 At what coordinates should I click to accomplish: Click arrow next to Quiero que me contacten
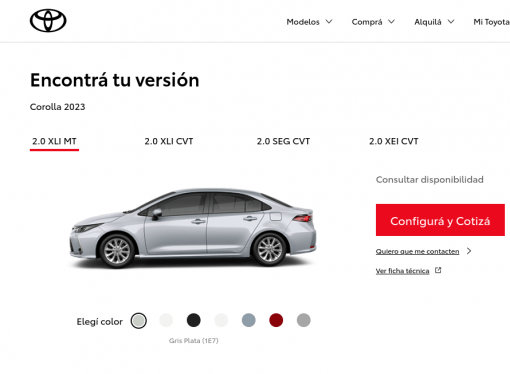pyautogui.click(x=469, y=251)
